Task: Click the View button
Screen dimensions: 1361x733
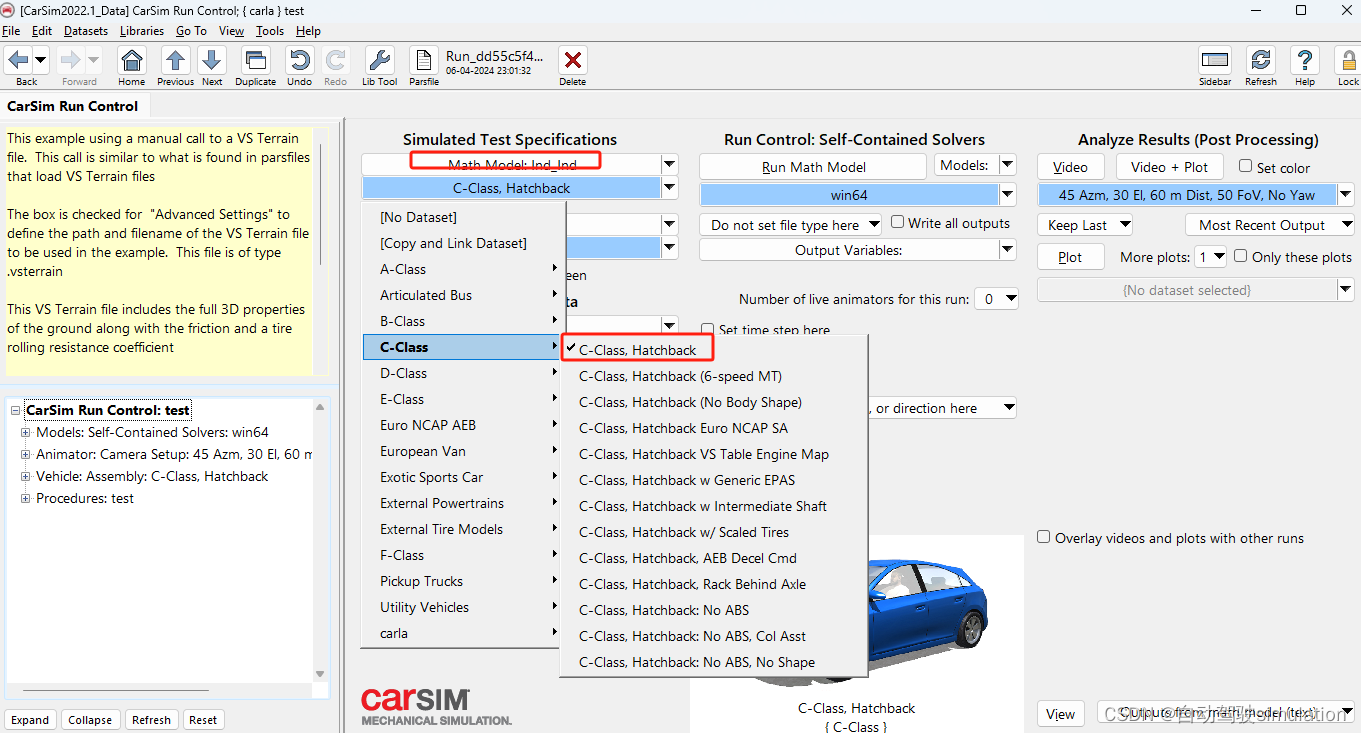Action: coord(1060,714)
